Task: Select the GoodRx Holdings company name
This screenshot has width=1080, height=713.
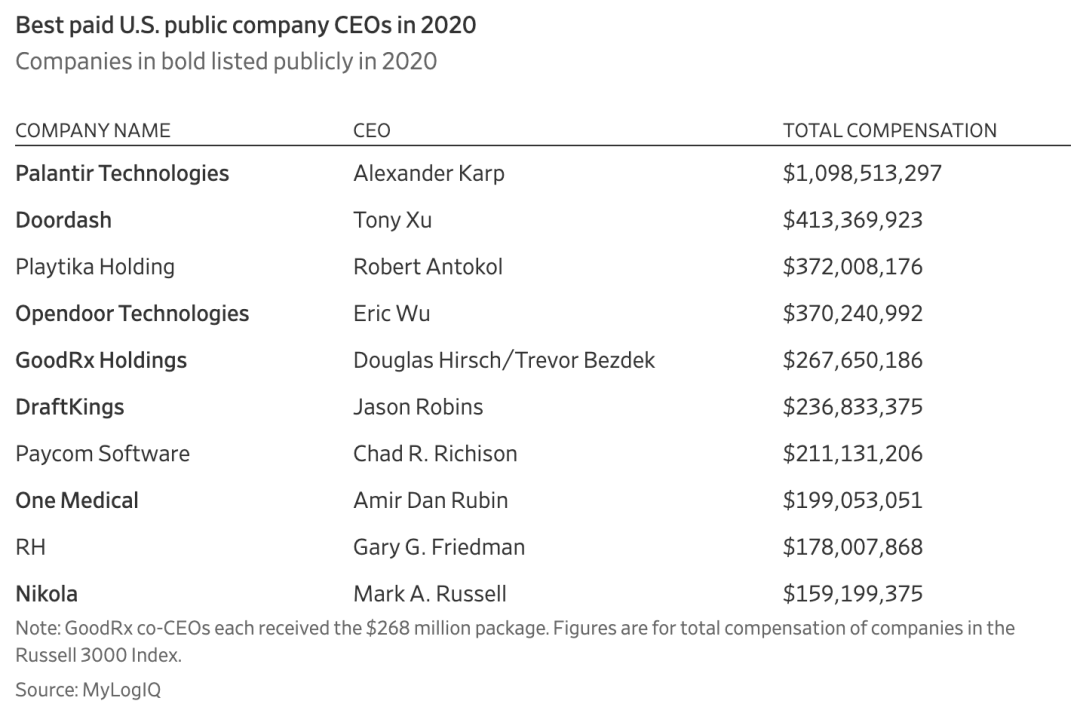Action: pyautogui.click(x=101, y=360)
